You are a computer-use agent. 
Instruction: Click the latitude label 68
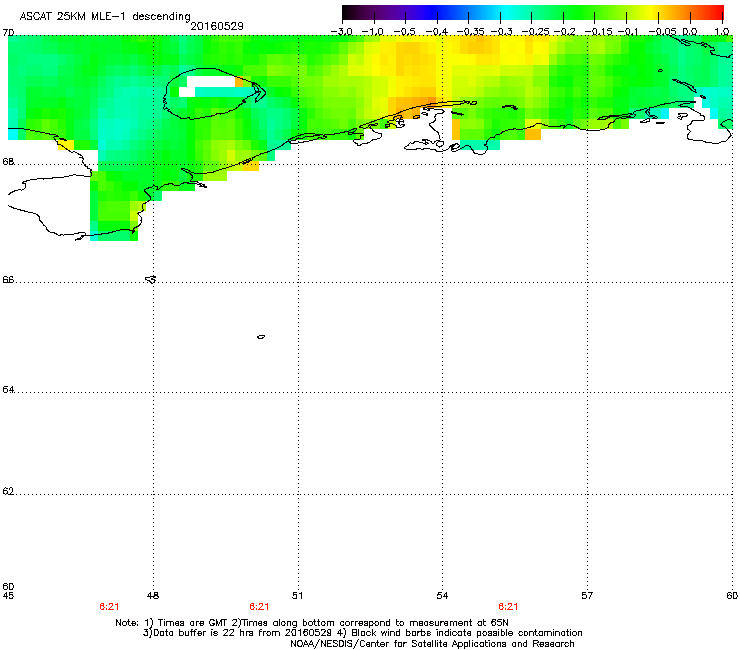click(8, 162)
